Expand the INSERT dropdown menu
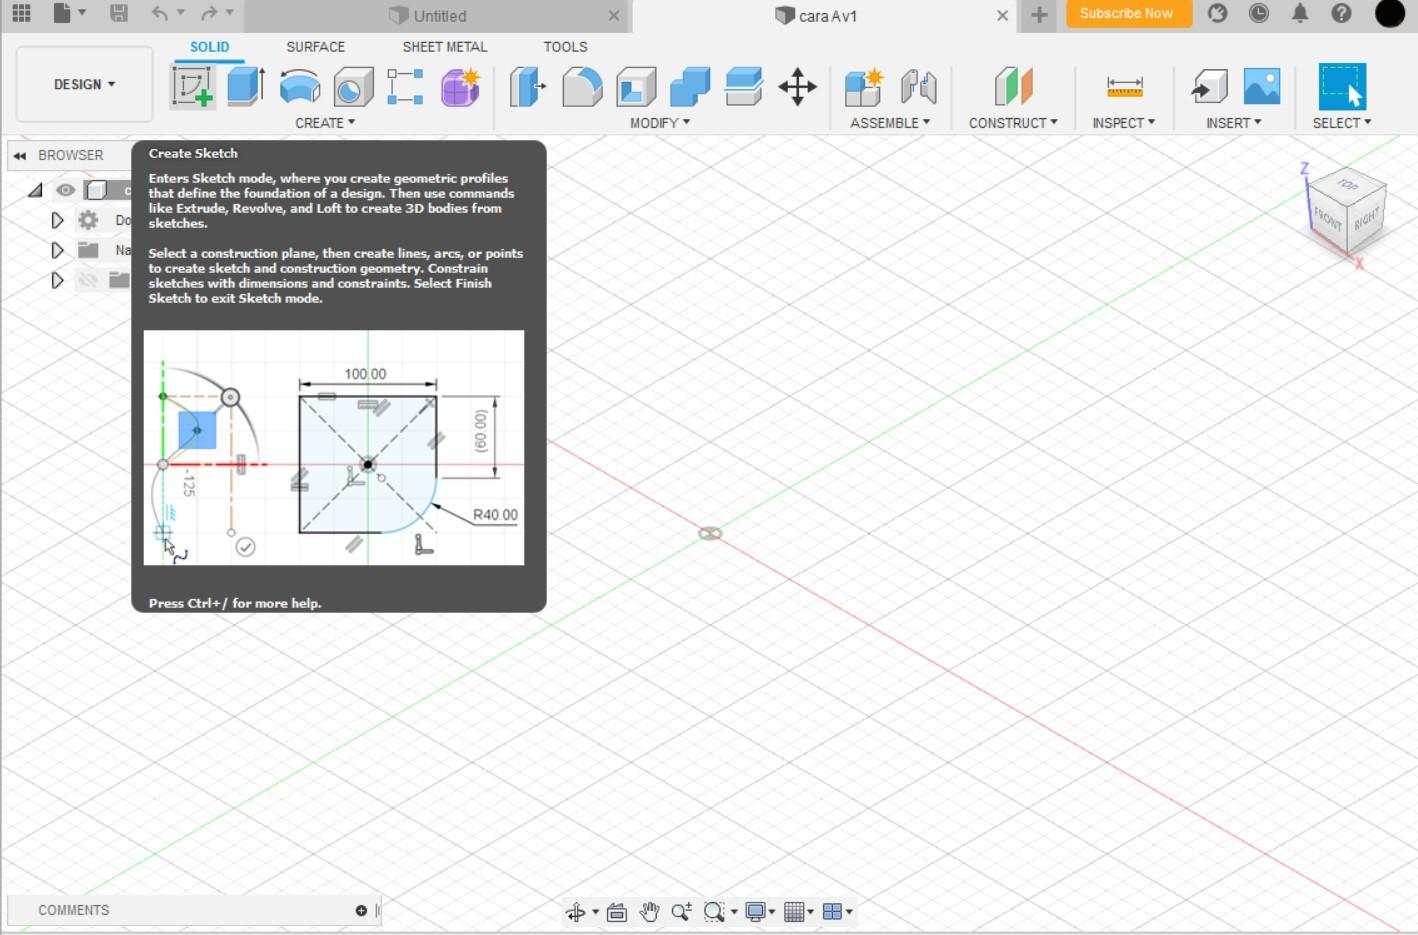This screenshot has height=935, width=1418. pos(1234,123)
